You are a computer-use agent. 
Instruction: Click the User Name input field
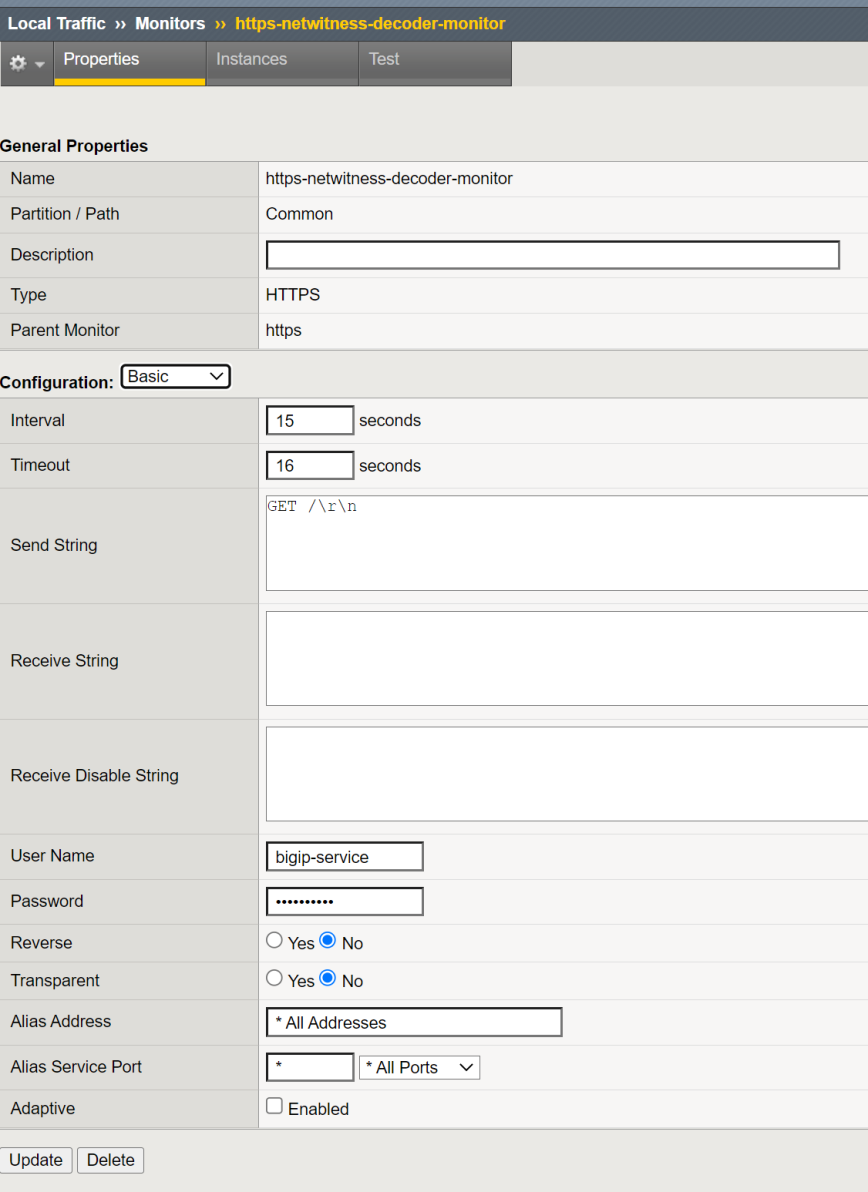344,857
